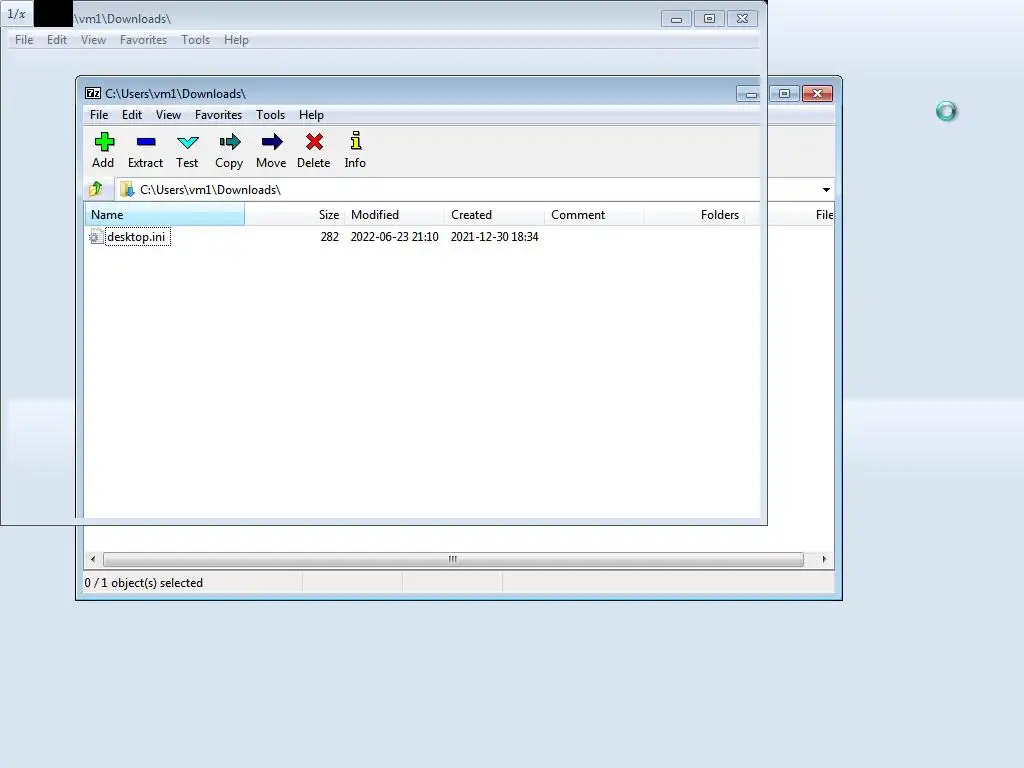Sort by the Folders column header

pos(695,215)
